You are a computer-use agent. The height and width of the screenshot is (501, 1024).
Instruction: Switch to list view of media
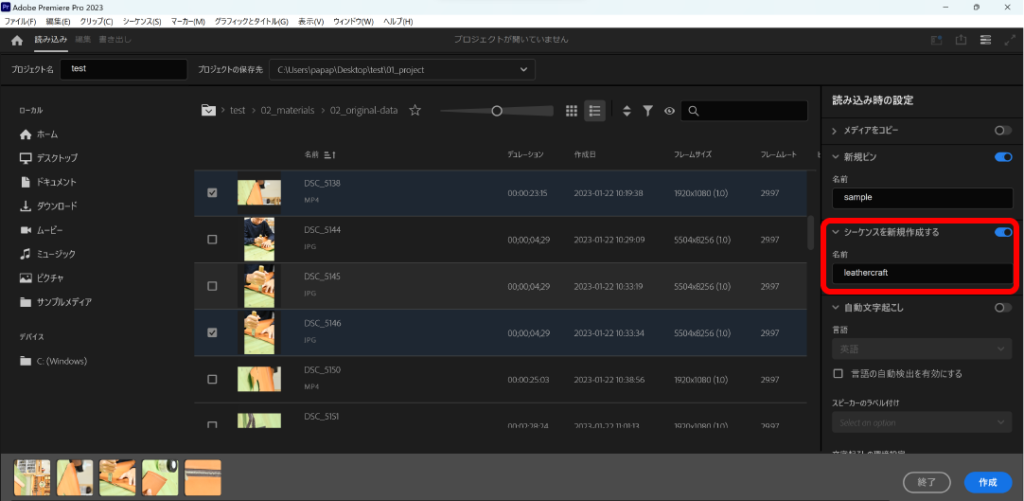595,111
